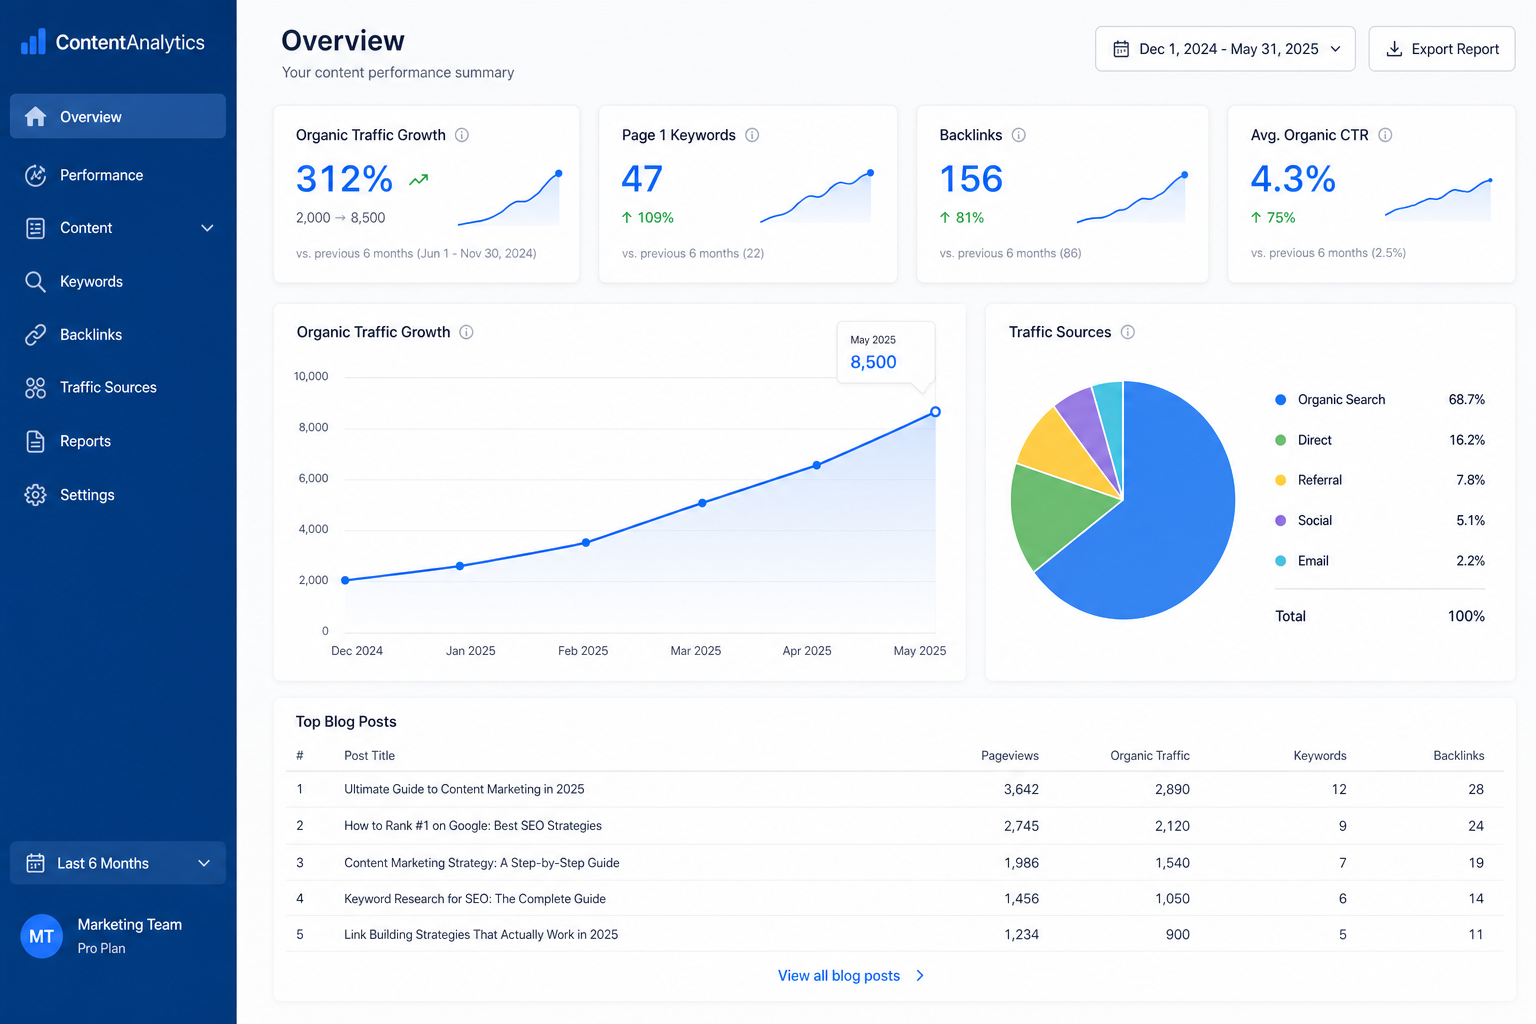The height and width of the screenshot is (1024, 1536).
Task: Click info icon next to Traffic Sources chart title
Action: [1127, 332]
